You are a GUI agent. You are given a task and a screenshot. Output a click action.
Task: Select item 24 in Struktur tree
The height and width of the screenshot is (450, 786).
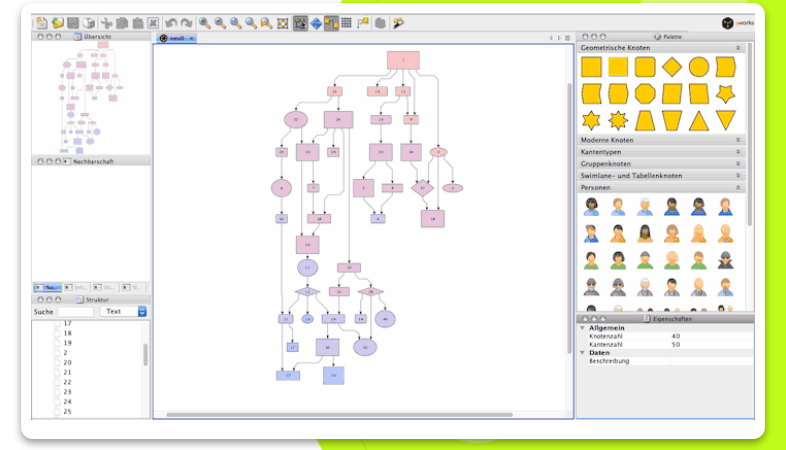coord(67,402)
